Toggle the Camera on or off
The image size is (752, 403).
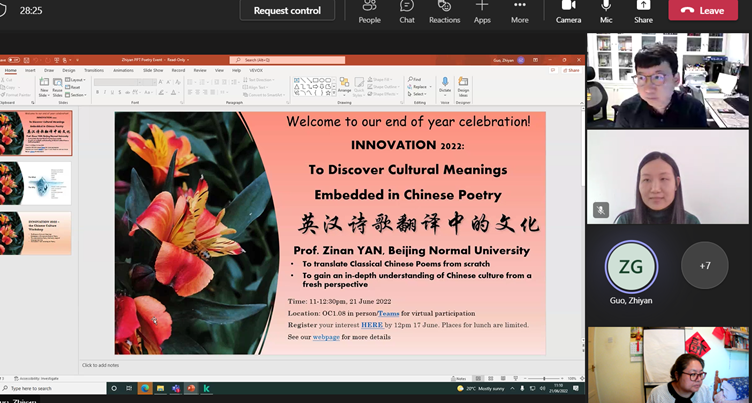click(568, 11)
